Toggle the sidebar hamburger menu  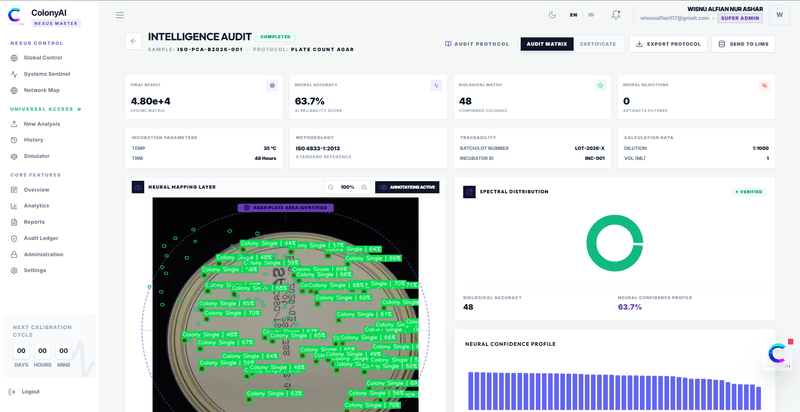120,15
